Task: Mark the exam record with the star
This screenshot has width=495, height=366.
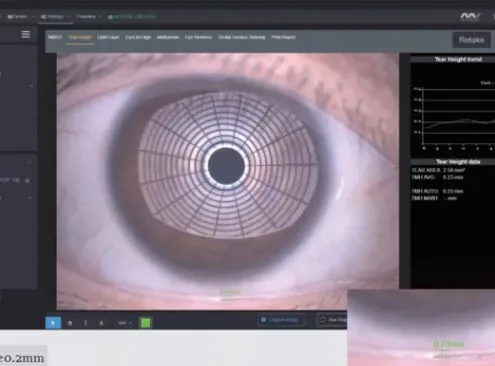Action: 27,180
